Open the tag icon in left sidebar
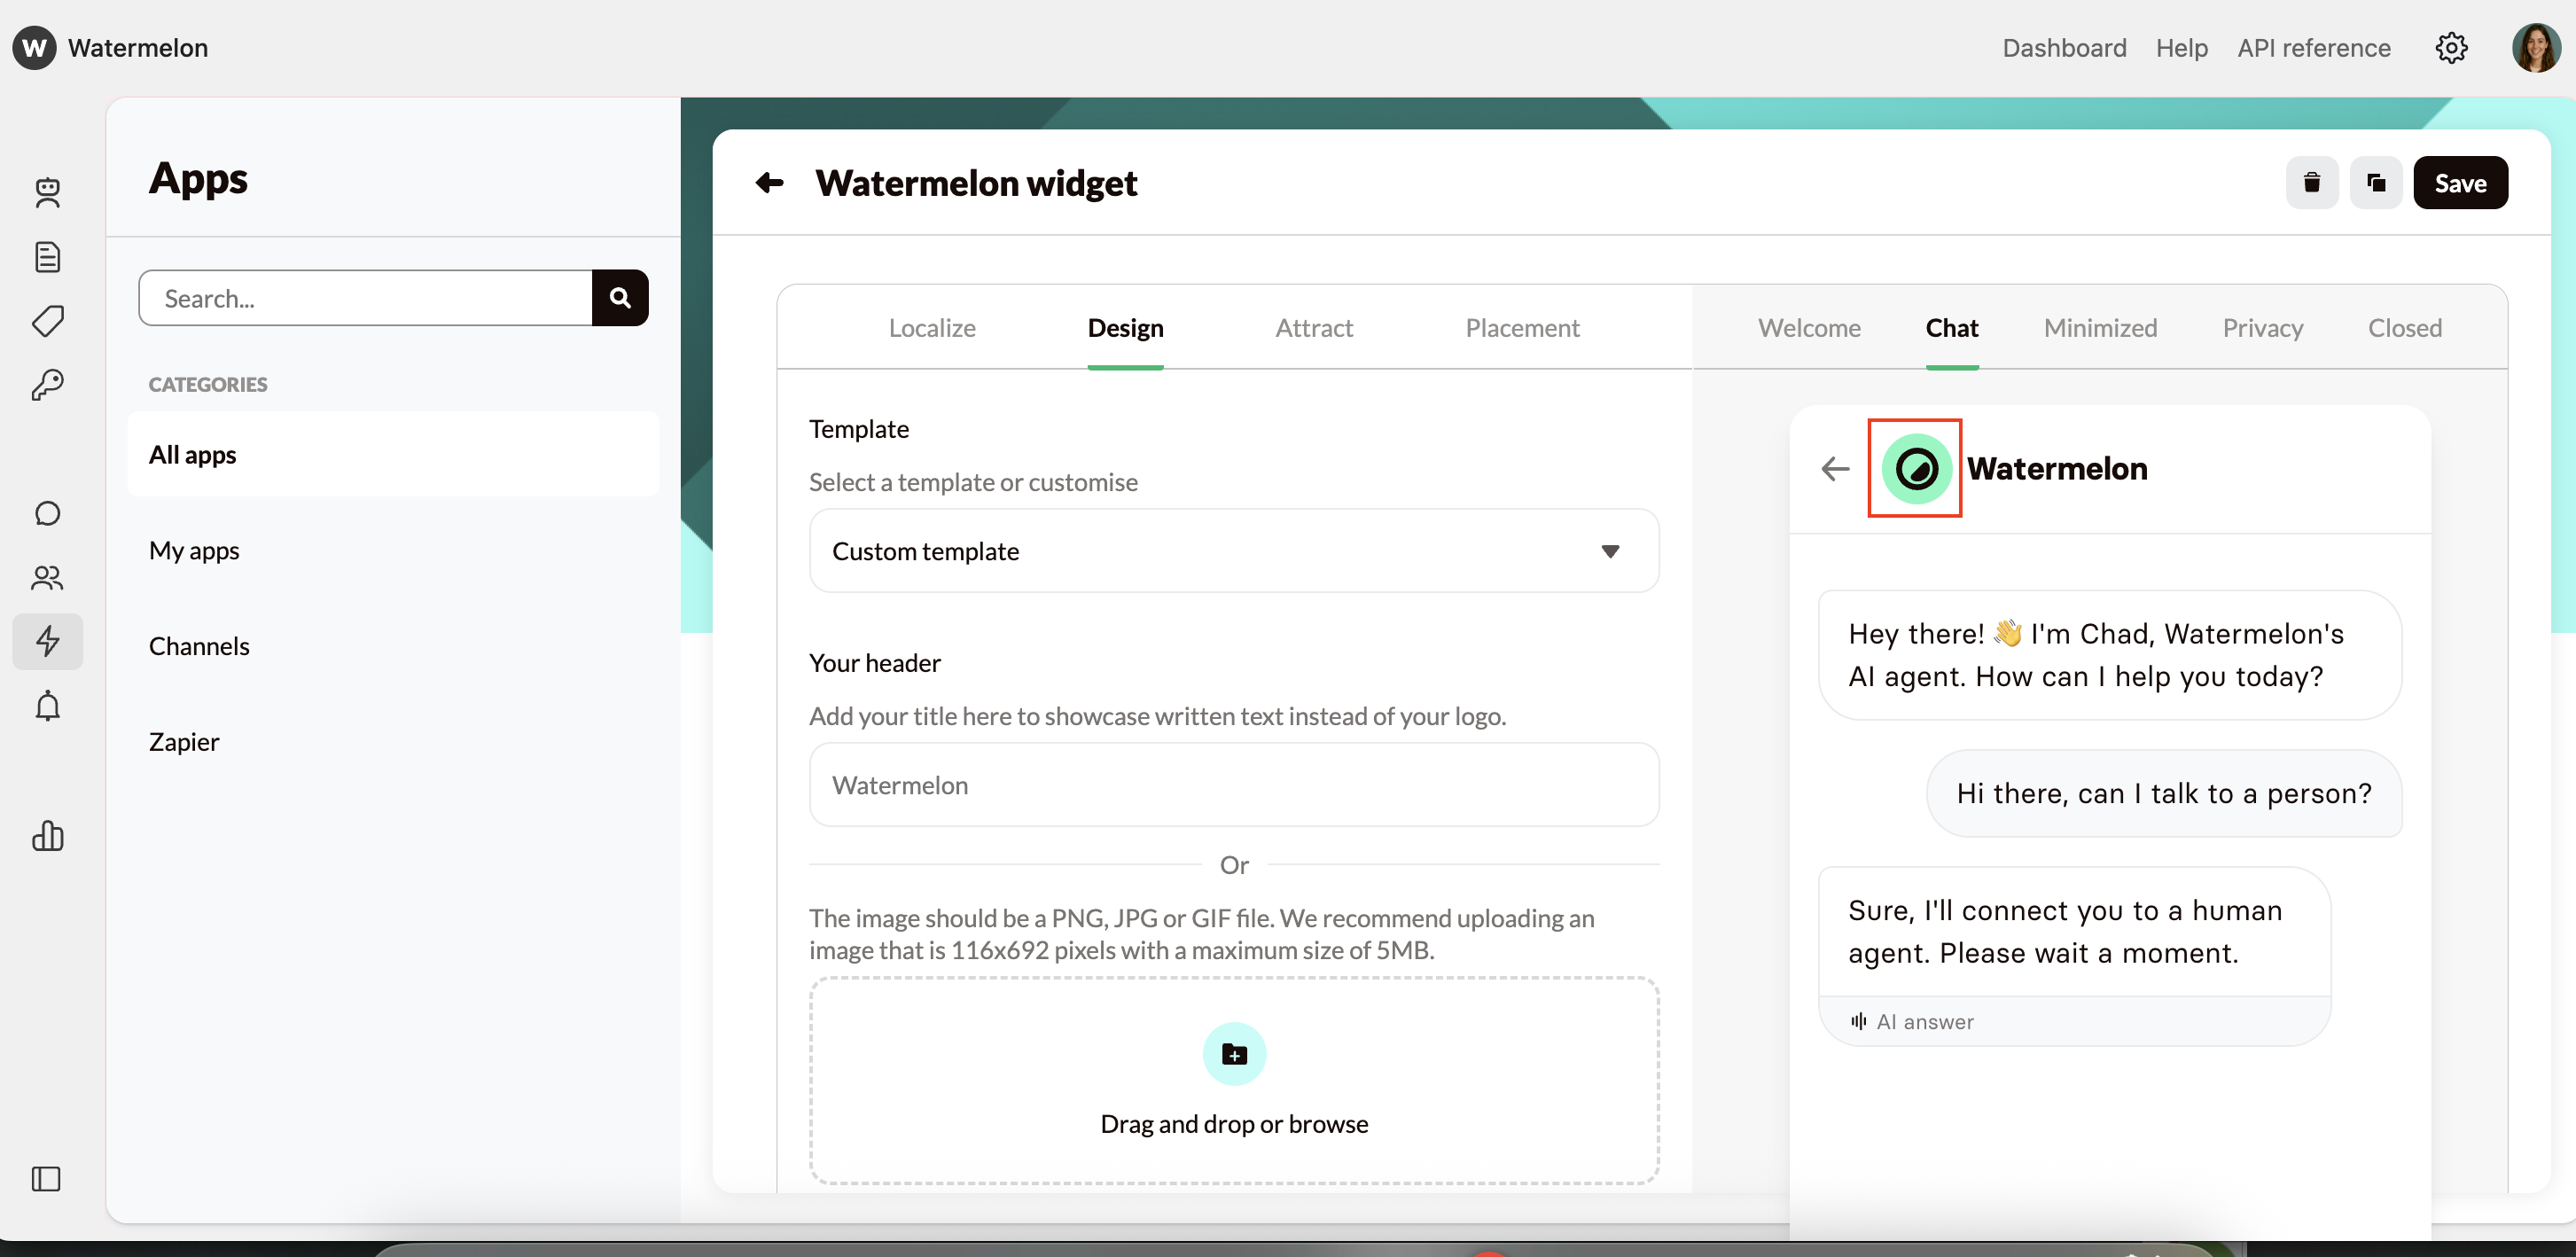Image resolution: width=2576 pixels, height=1257 pixels. pyautogui.click(x=47, y=321)
